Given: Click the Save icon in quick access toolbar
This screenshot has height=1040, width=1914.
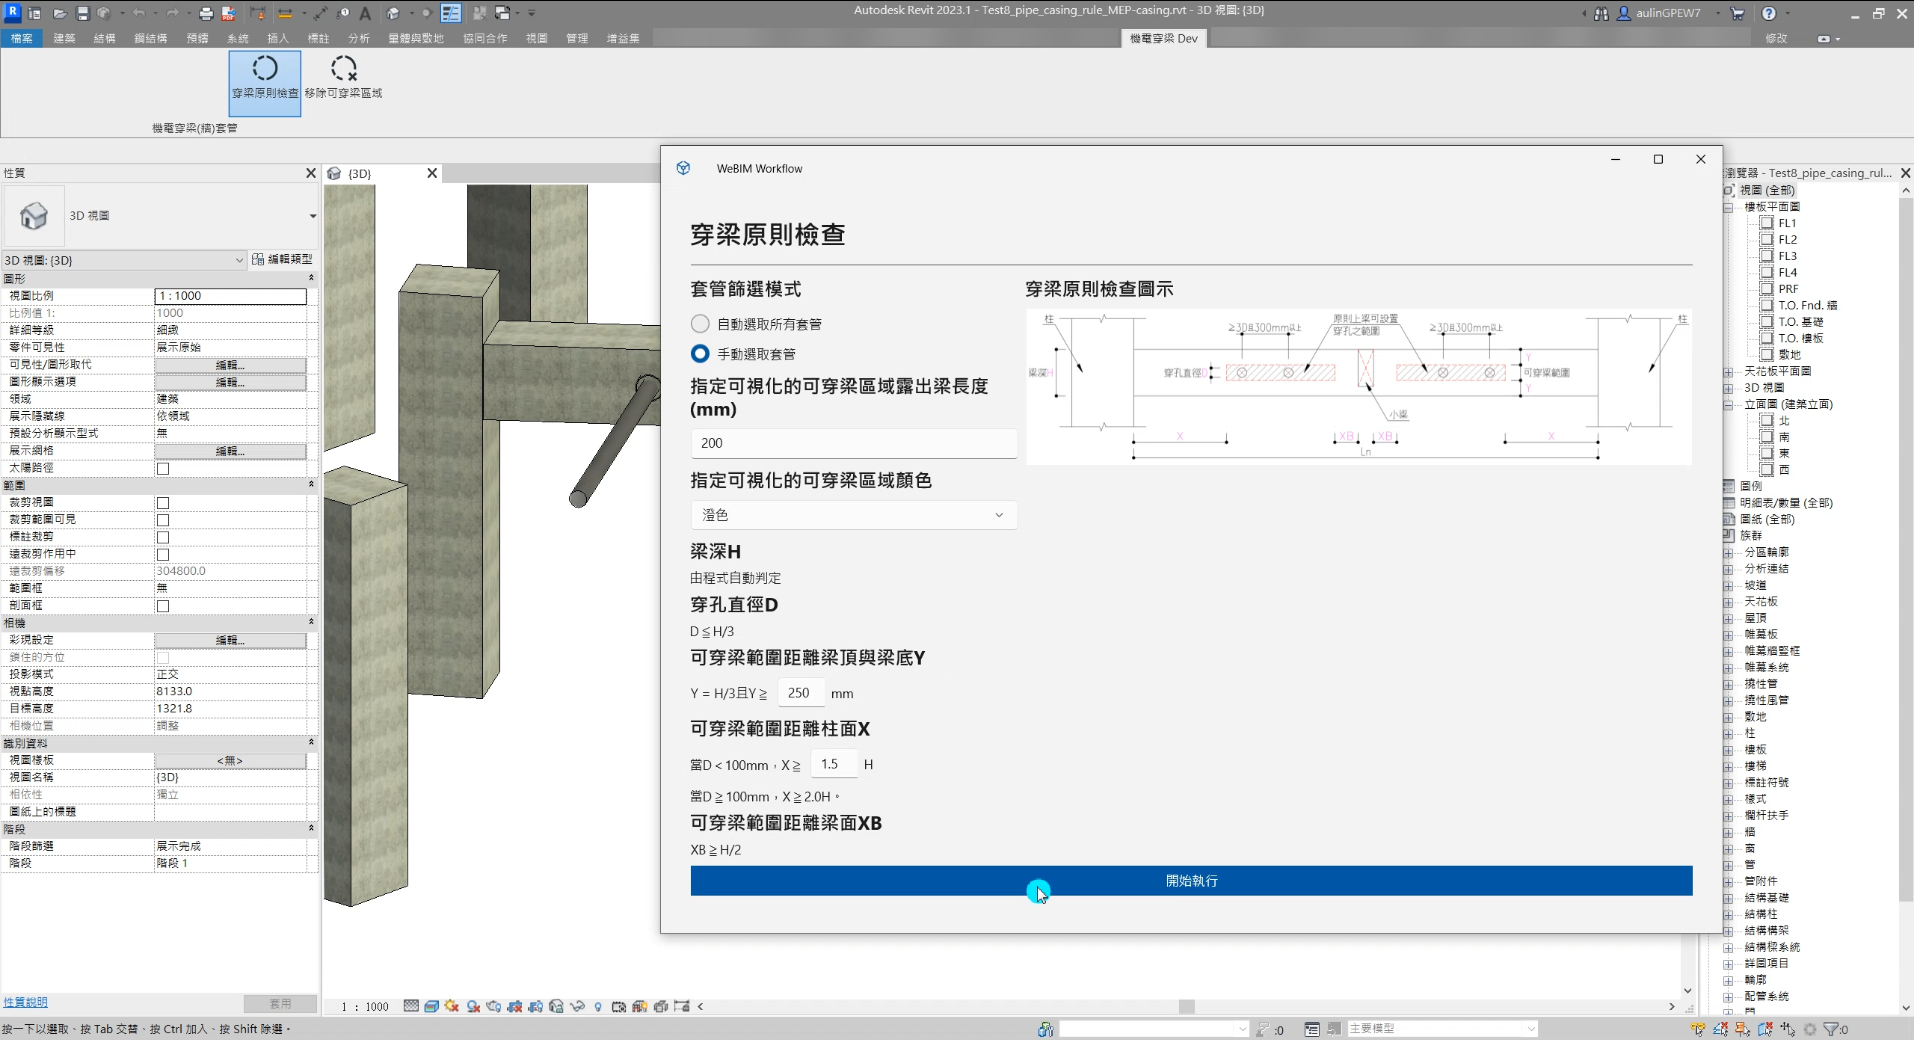Looking at the screenshot, I should pos(82,13).
